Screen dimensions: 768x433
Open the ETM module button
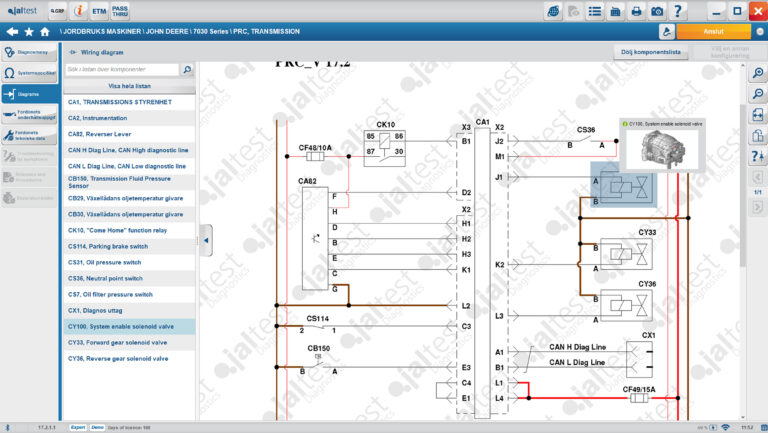99,11
